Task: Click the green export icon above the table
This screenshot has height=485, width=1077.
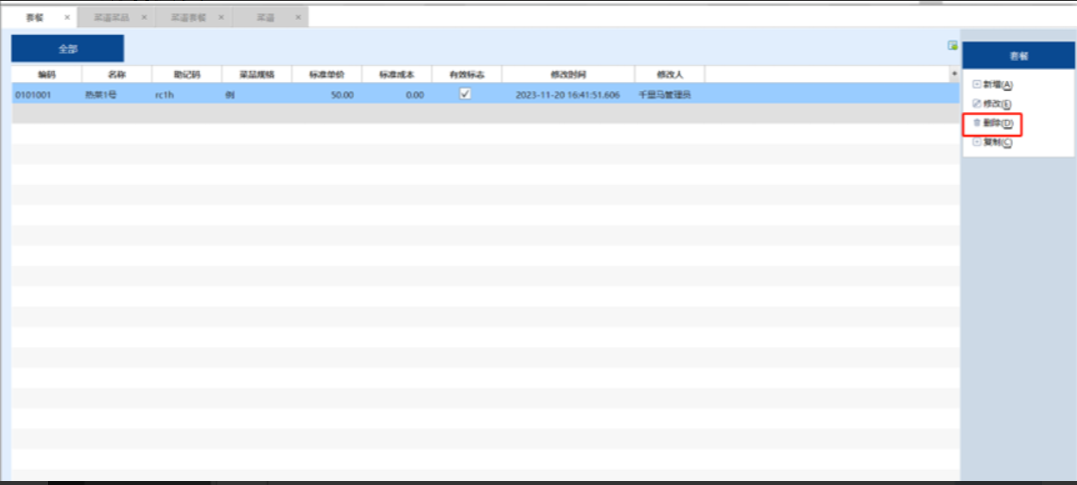Action: click(x=952, y=45)
